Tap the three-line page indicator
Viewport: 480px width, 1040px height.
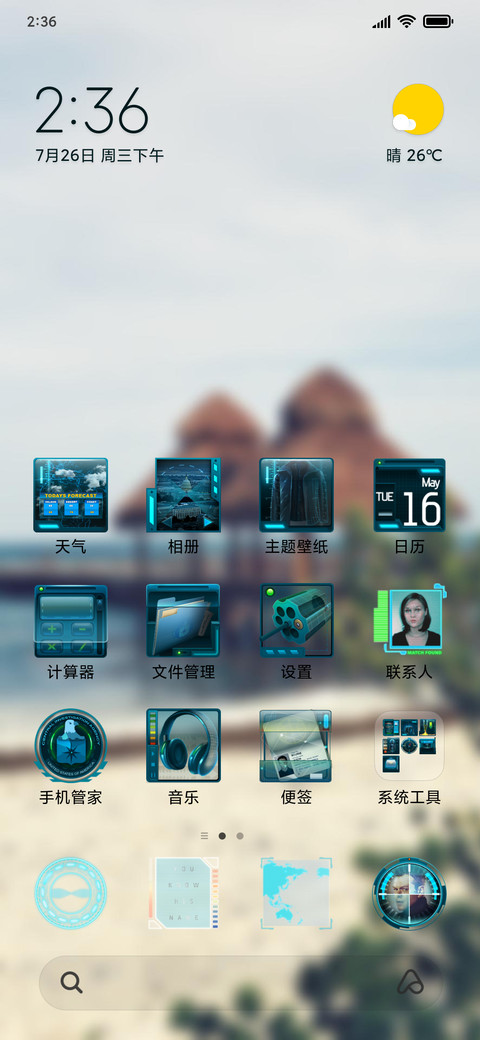pos(204,836)
